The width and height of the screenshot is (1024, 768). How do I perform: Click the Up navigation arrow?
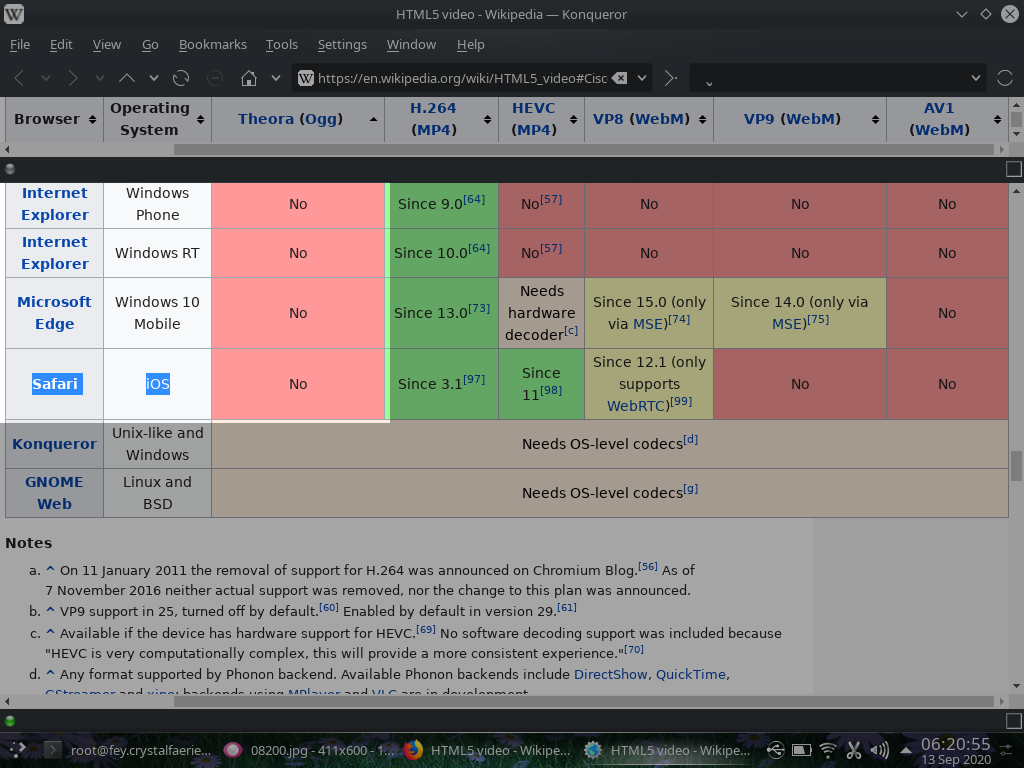(127, 78)
